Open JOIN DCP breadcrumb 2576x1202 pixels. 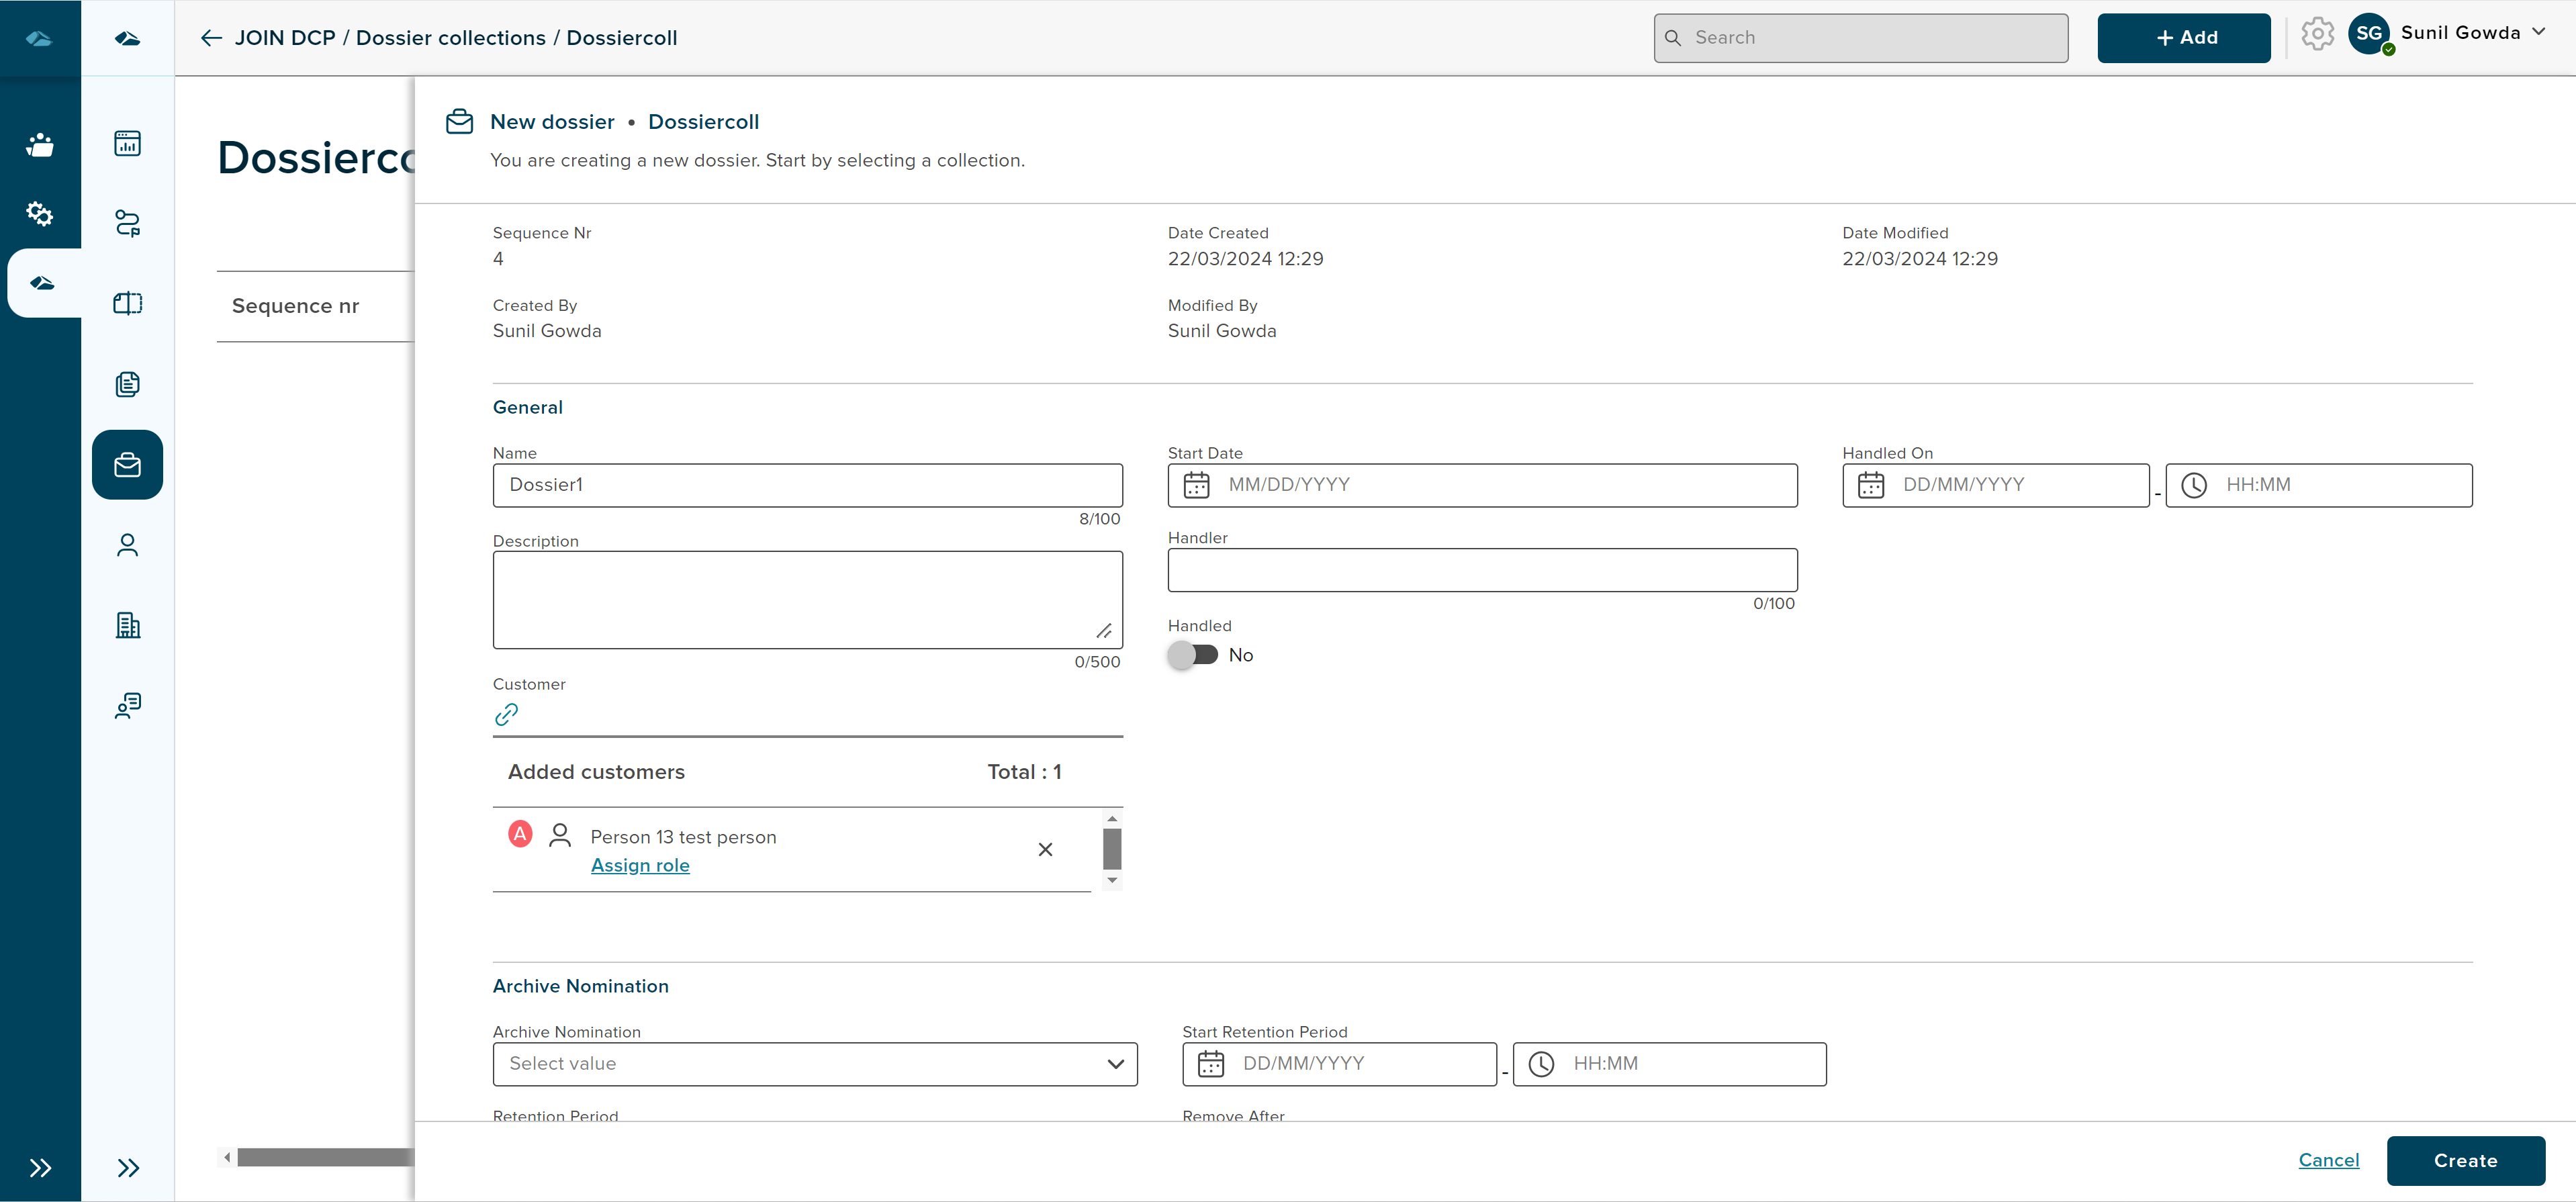[285, 38]
